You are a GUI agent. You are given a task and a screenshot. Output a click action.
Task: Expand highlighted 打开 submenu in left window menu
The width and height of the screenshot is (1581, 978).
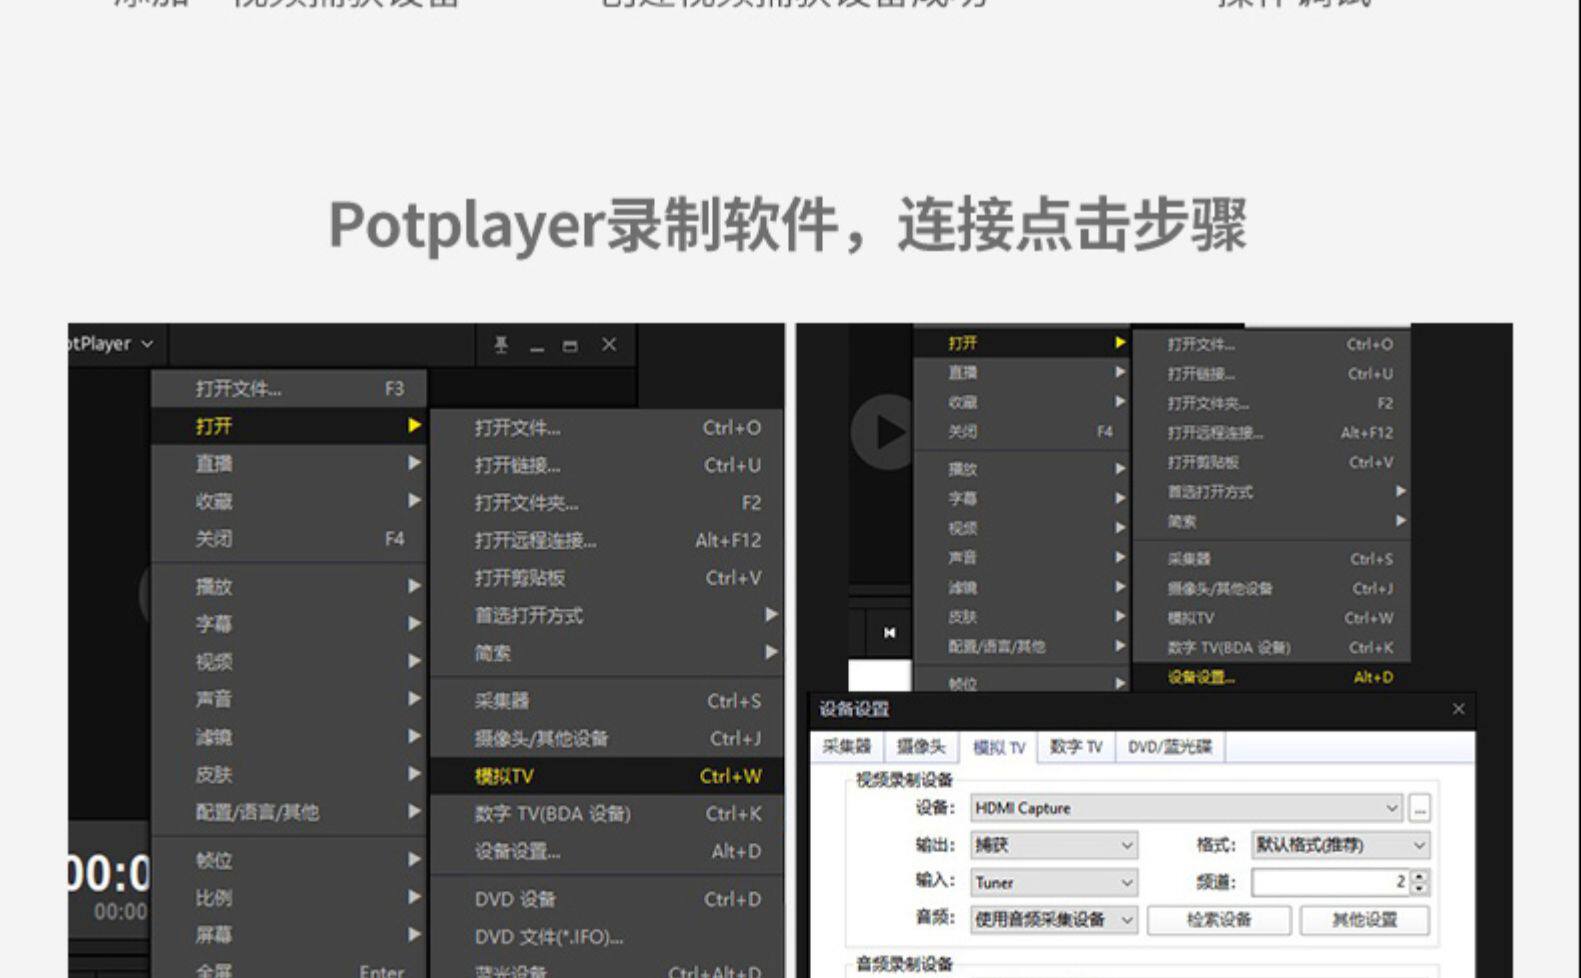point(290,426)
